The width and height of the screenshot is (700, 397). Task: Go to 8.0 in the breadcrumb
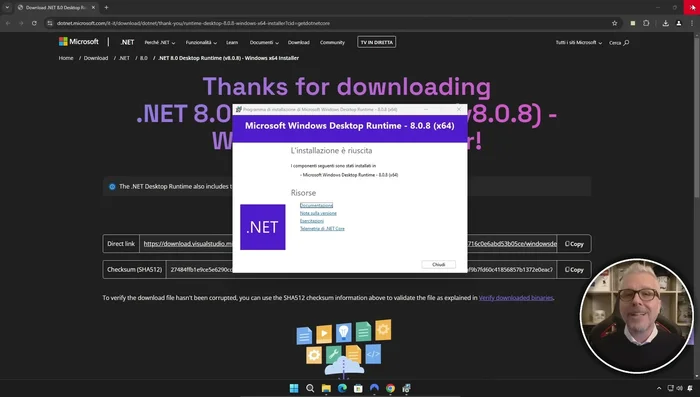tap(144, 58)
